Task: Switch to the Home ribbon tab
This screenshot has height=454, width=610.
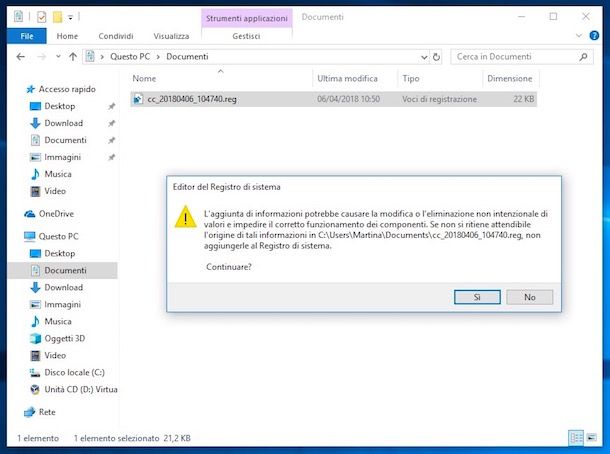Action: point(67,36)
